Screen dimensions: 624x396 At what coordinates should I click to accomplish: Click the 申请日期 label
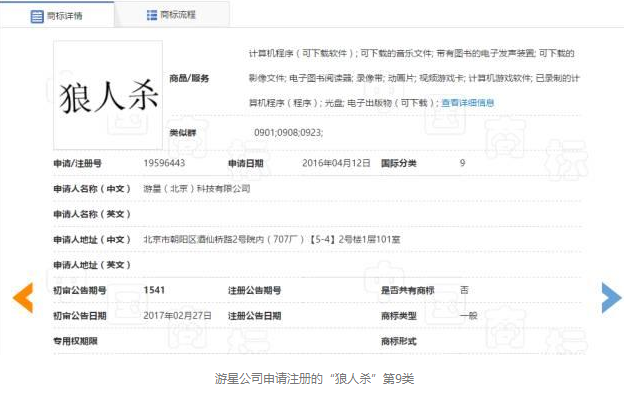pos(246,164)
